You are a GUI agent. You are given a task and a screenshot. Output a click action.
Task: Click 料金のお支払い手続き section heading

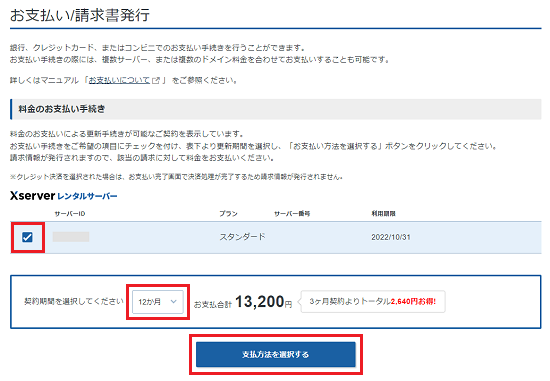(62, 109)
